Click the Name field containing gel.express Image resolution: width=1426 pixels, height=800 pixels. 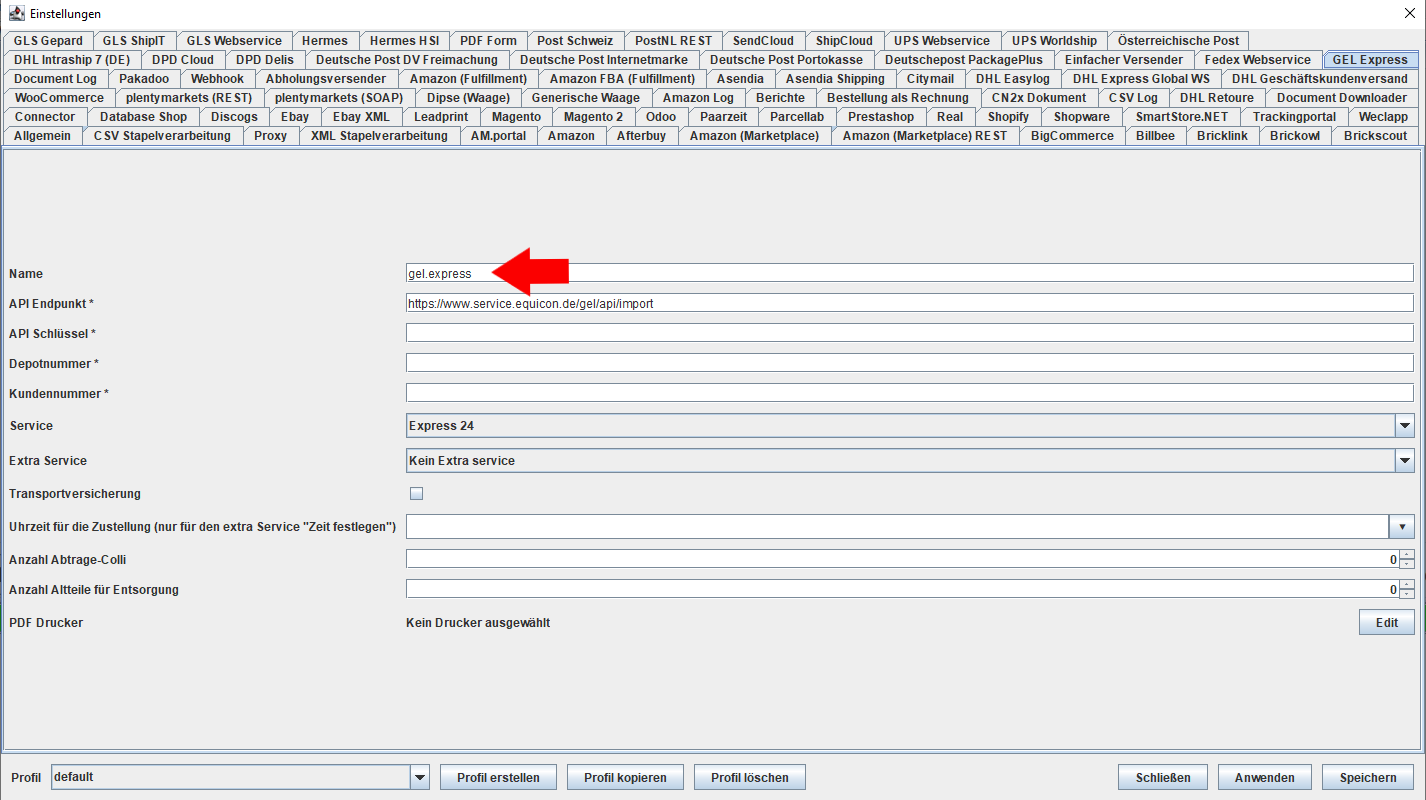click(910, 273)
